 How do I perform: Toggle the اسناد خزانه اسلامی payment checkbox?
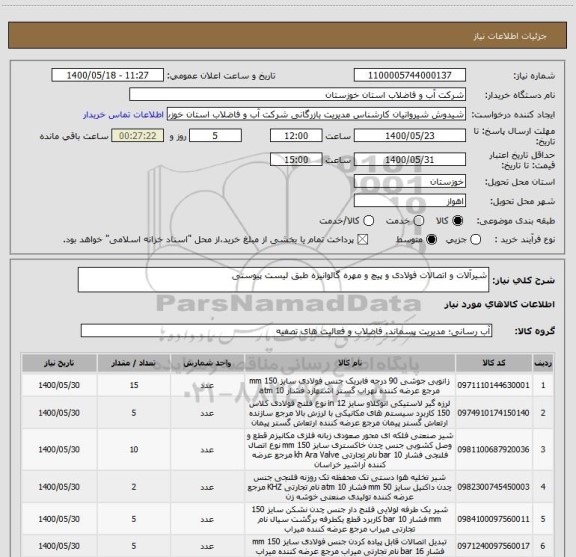point(363,240)
